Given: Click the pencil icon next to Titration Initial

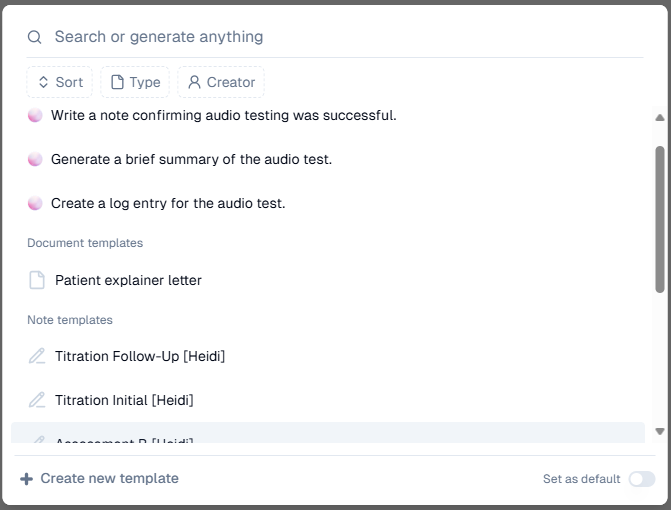Looking at the screenshot, I should [37, 400].
